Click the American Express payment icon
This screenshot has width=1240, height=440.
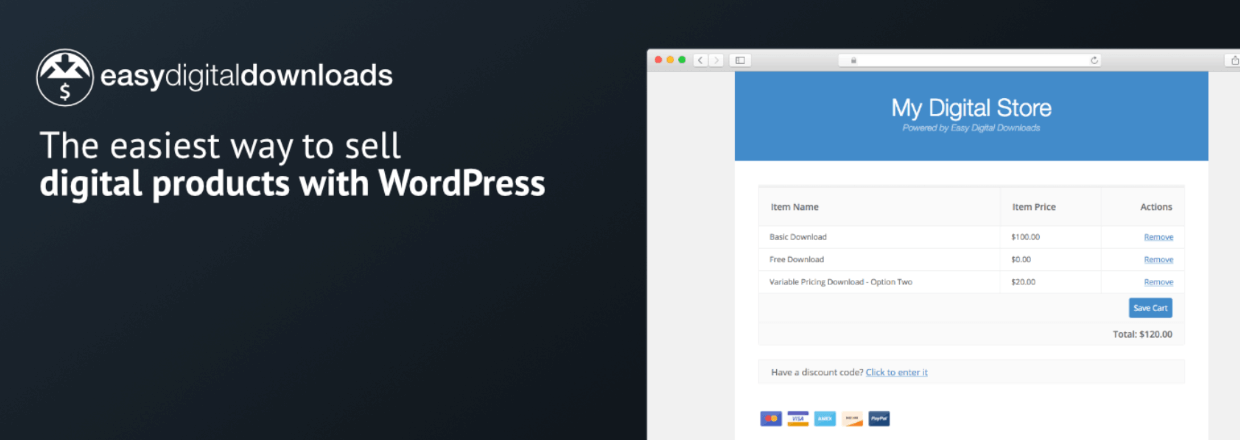pyautogui.click(x=825, y=418)
